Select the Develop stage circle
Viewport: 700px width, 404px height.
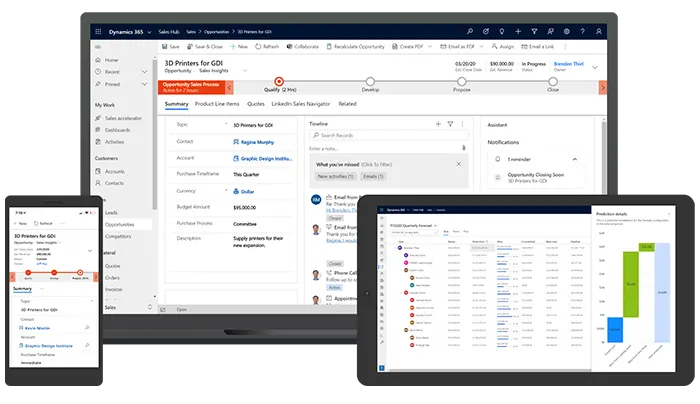point(370,83)
